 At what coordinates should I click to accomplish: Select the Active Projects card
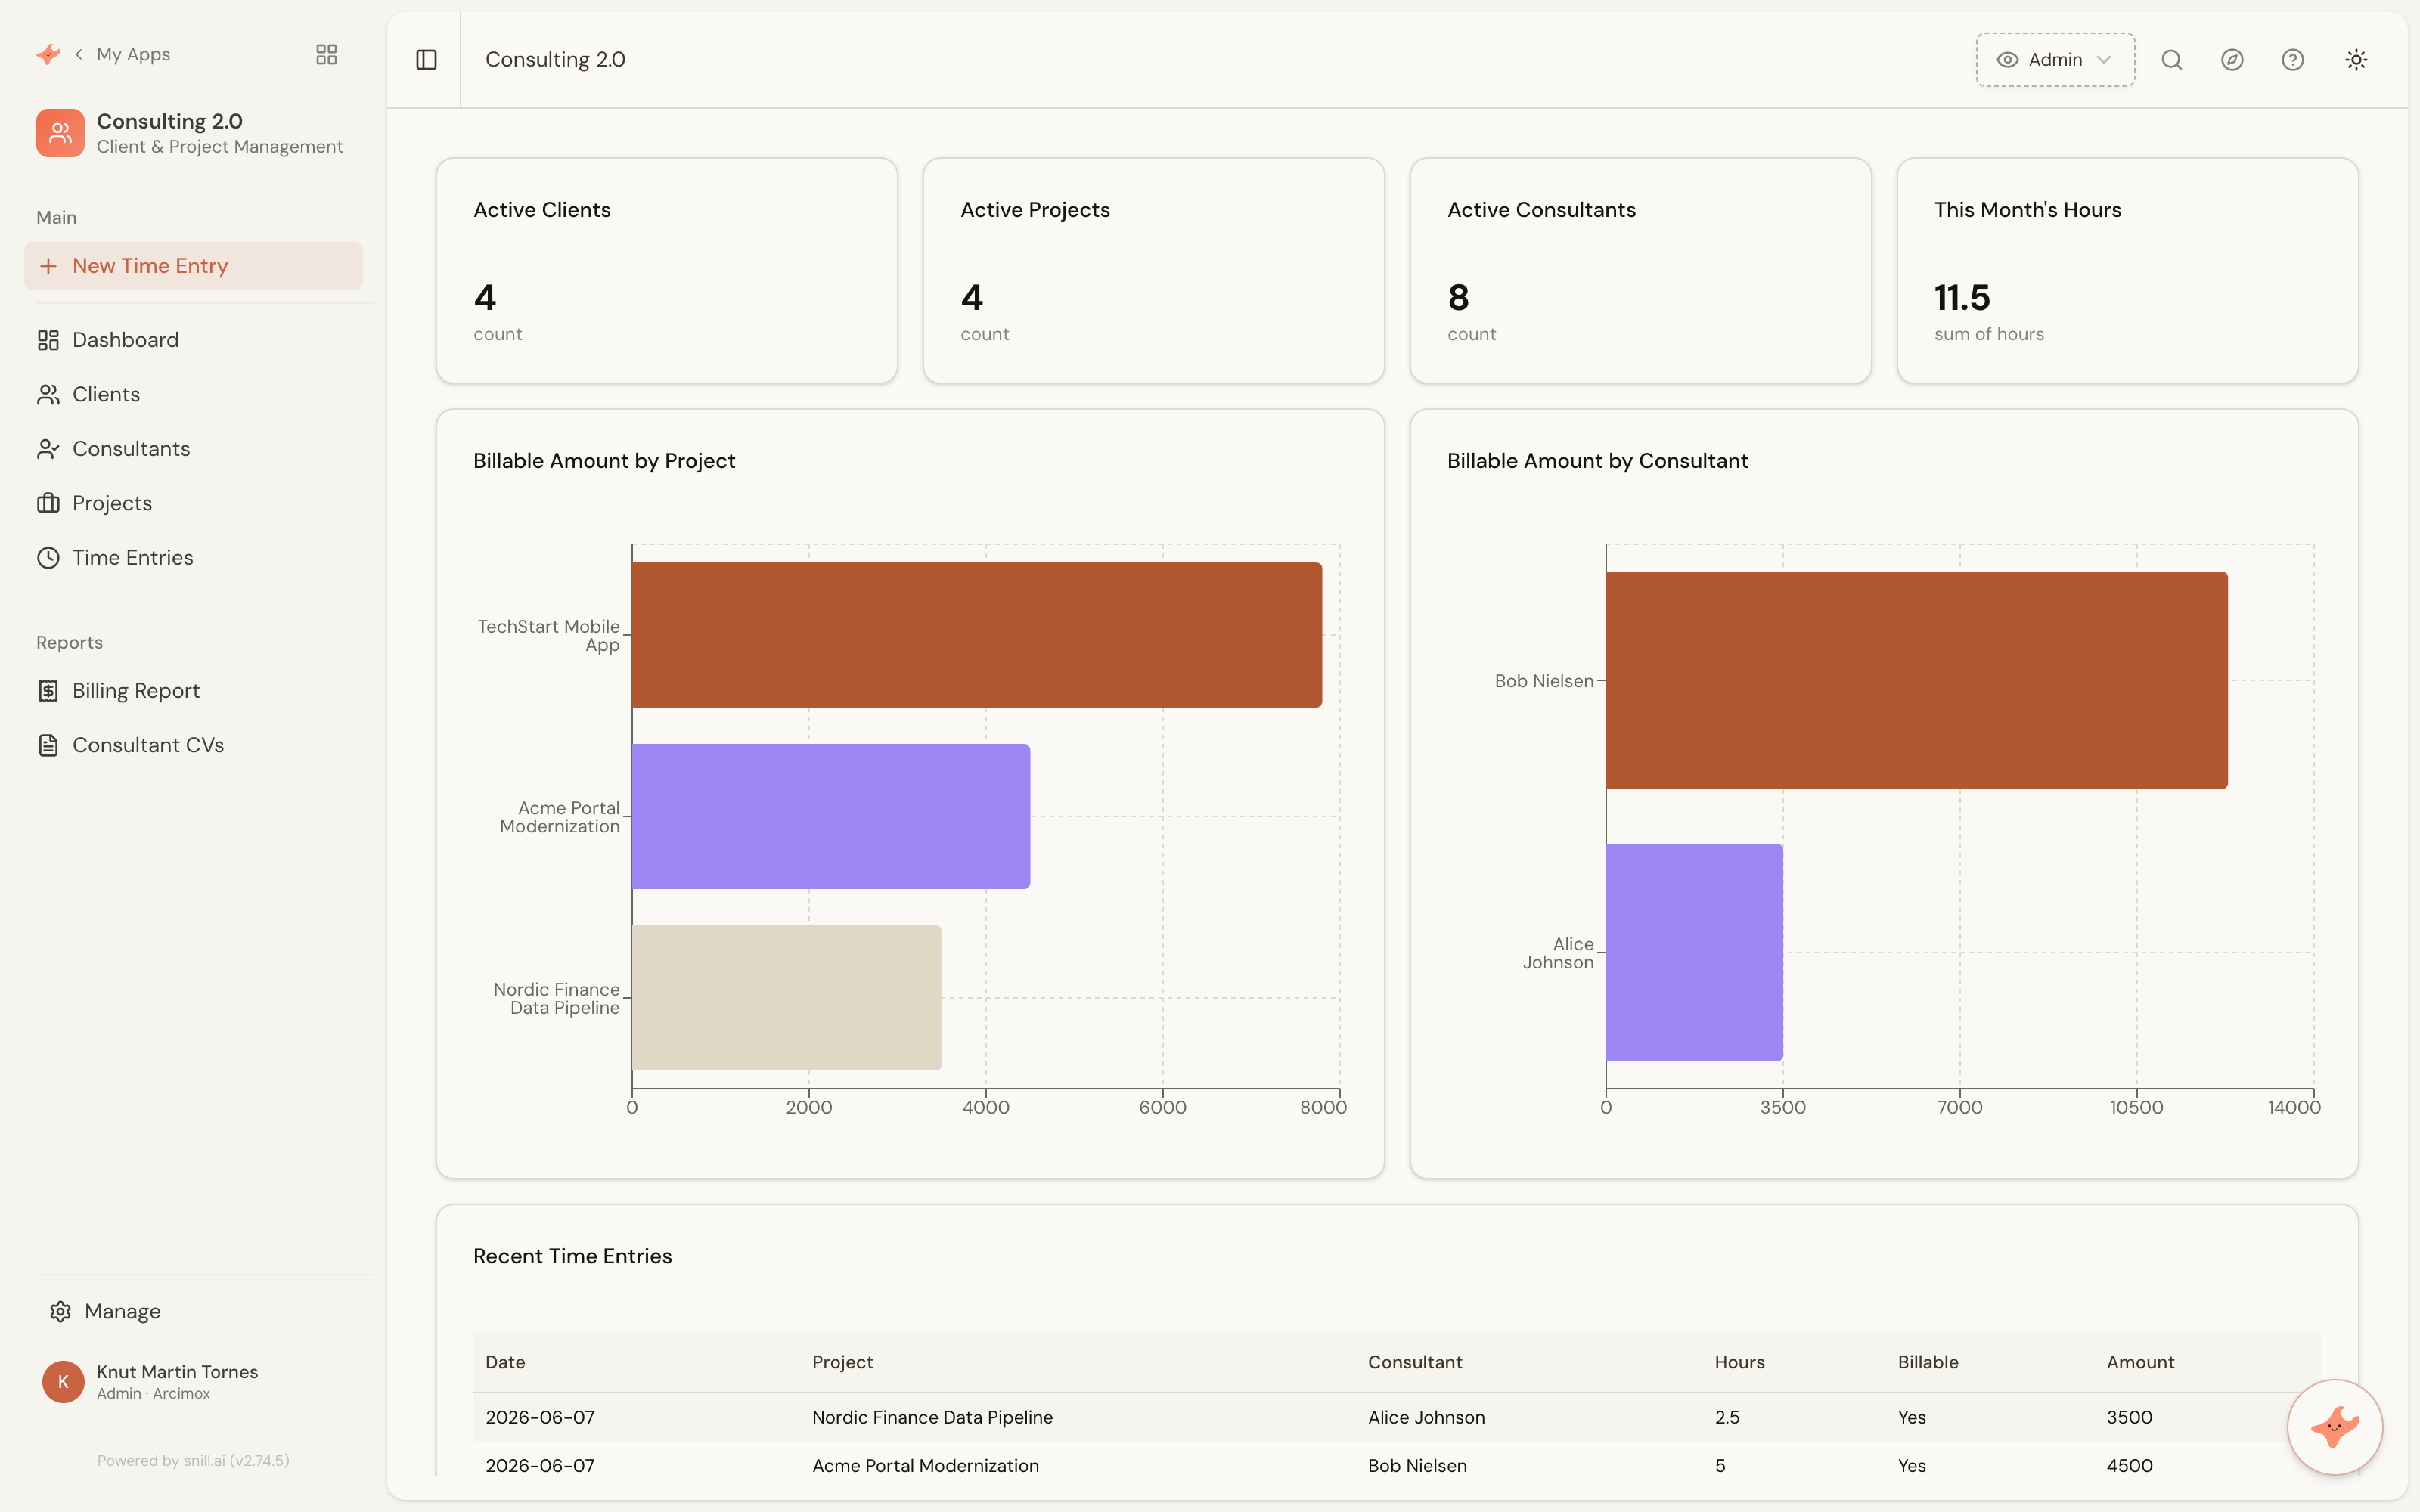1153,270
